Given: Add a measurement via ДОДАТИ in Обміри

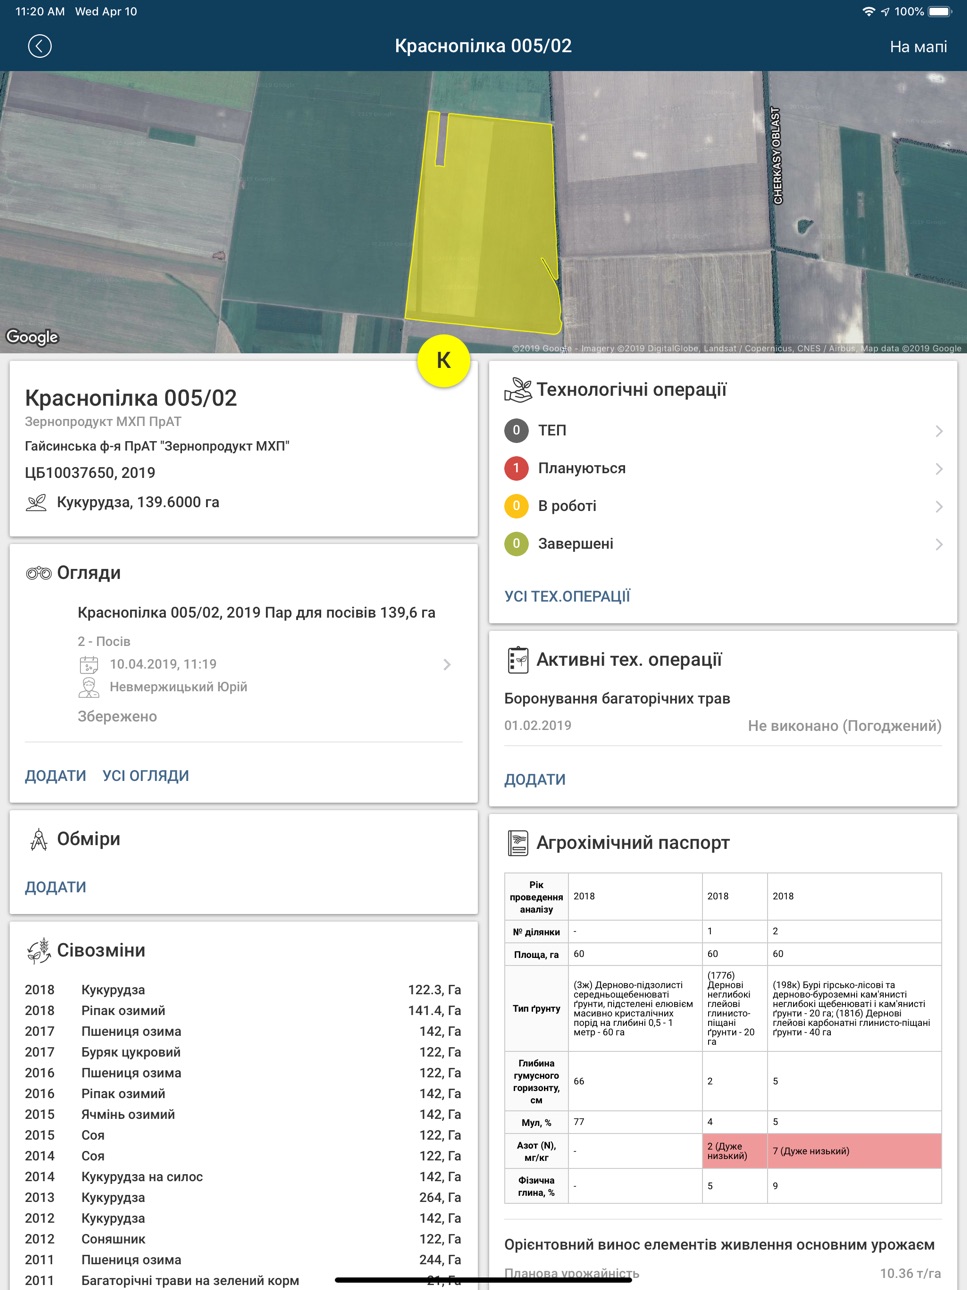Looking at the screenshot, I should [56, 887].
